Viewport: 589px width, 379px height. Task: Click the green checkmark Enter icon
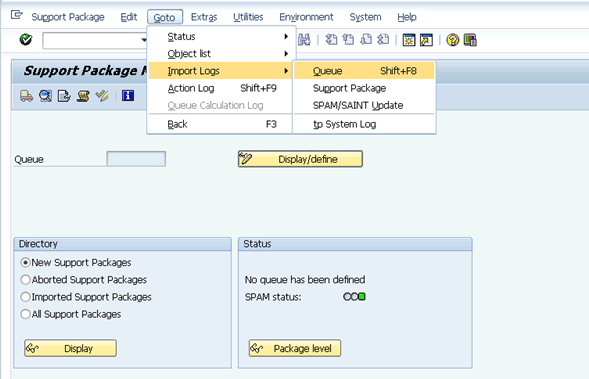tap(26, 39)
